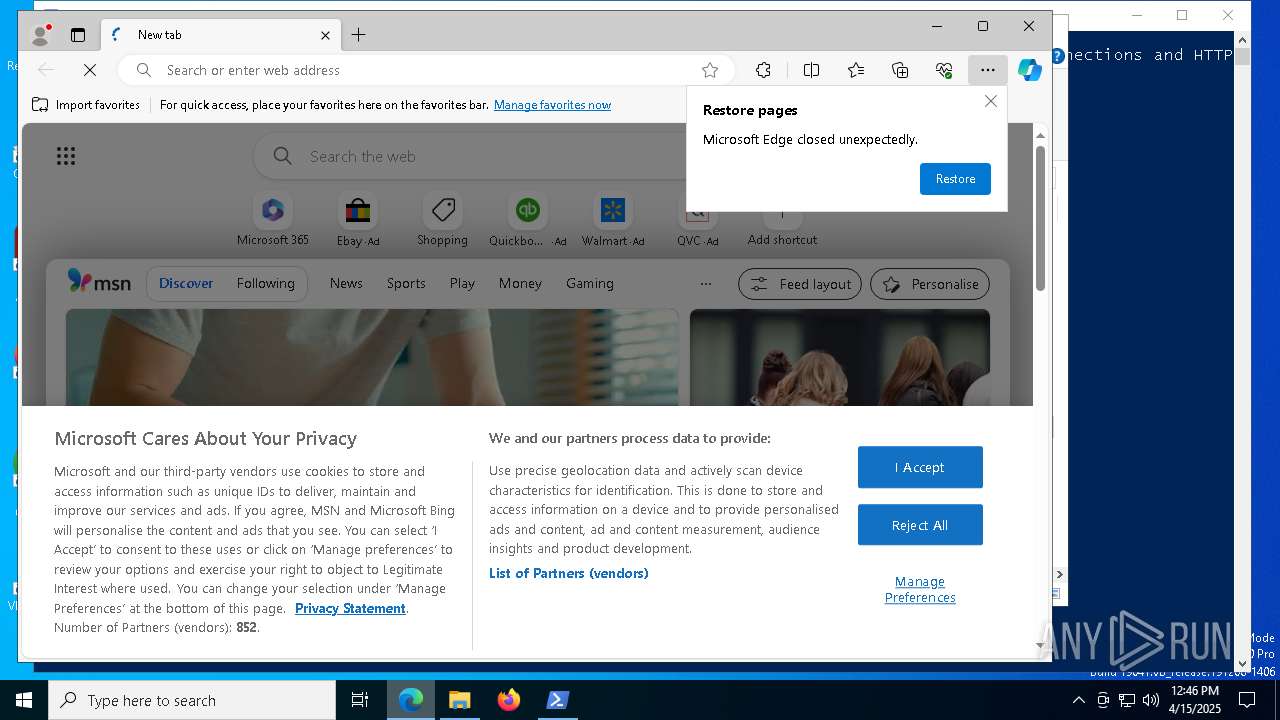Open the Copilot sidebar icon
Image resolution: width=1280 pixels, height=720 pixels.
[x=1030, y=70]
